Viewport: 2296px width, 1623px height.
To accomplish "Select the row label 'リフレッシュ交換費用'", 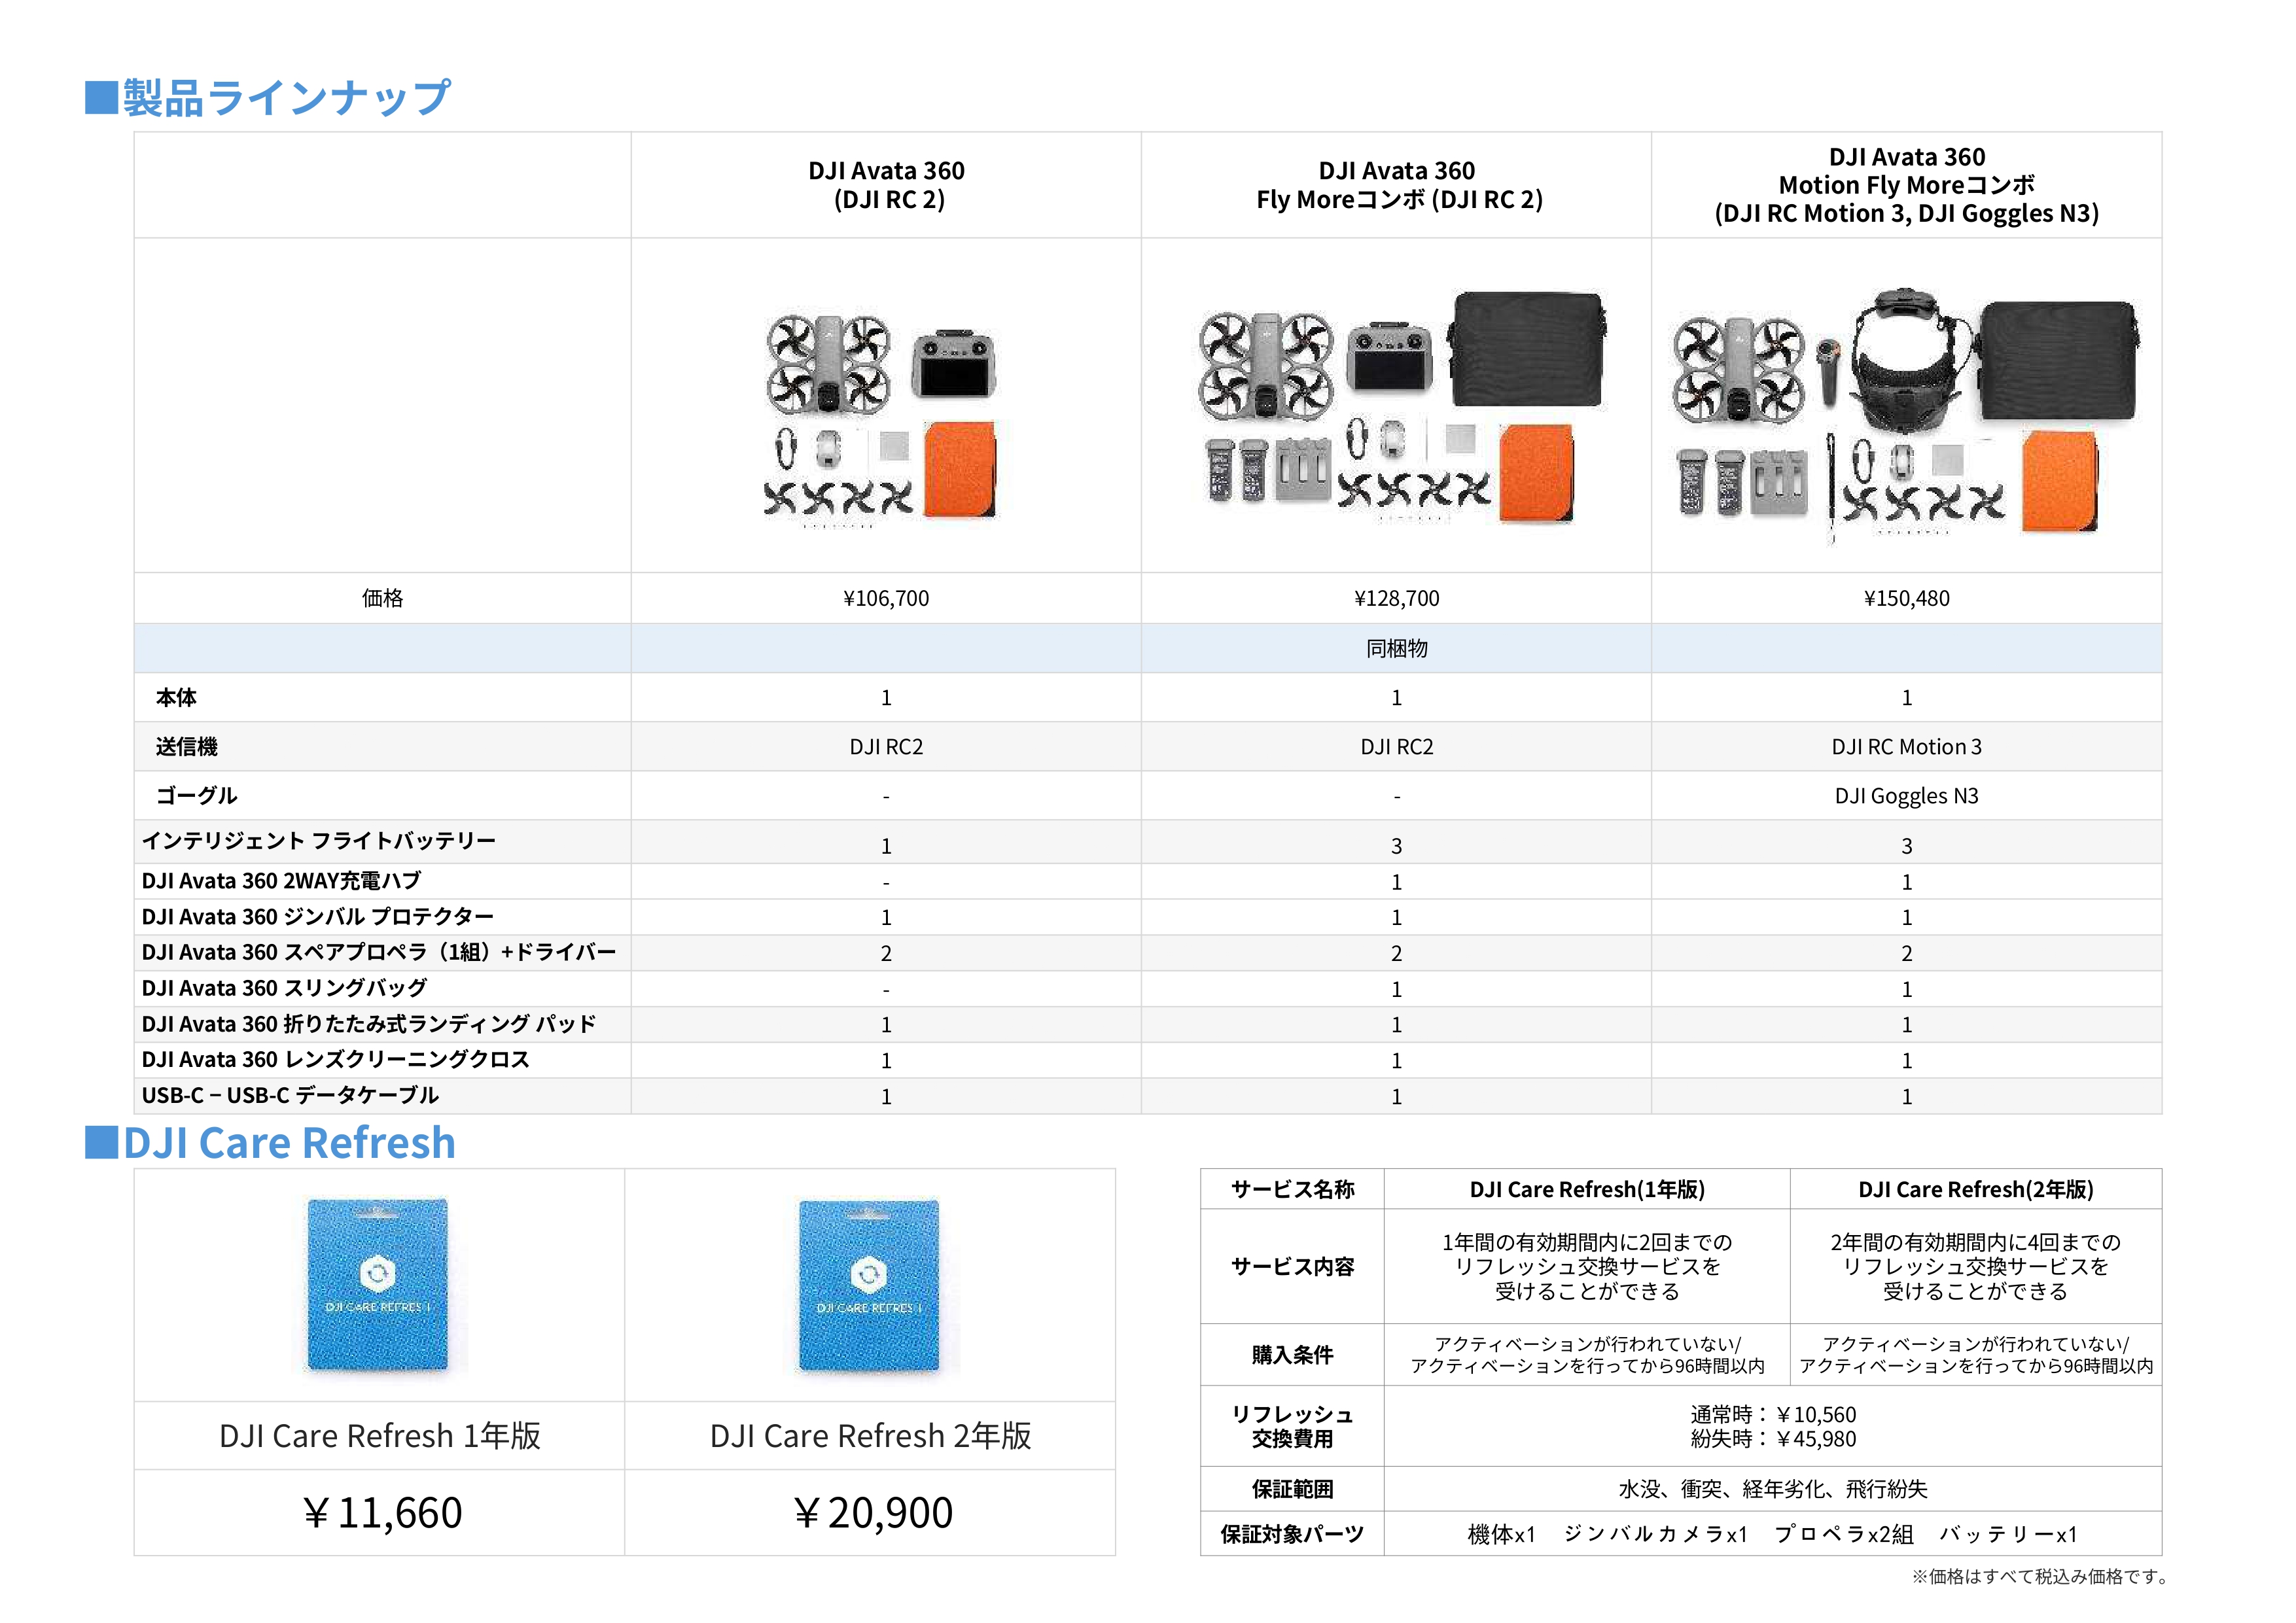I will [x=1293, y=1426].
